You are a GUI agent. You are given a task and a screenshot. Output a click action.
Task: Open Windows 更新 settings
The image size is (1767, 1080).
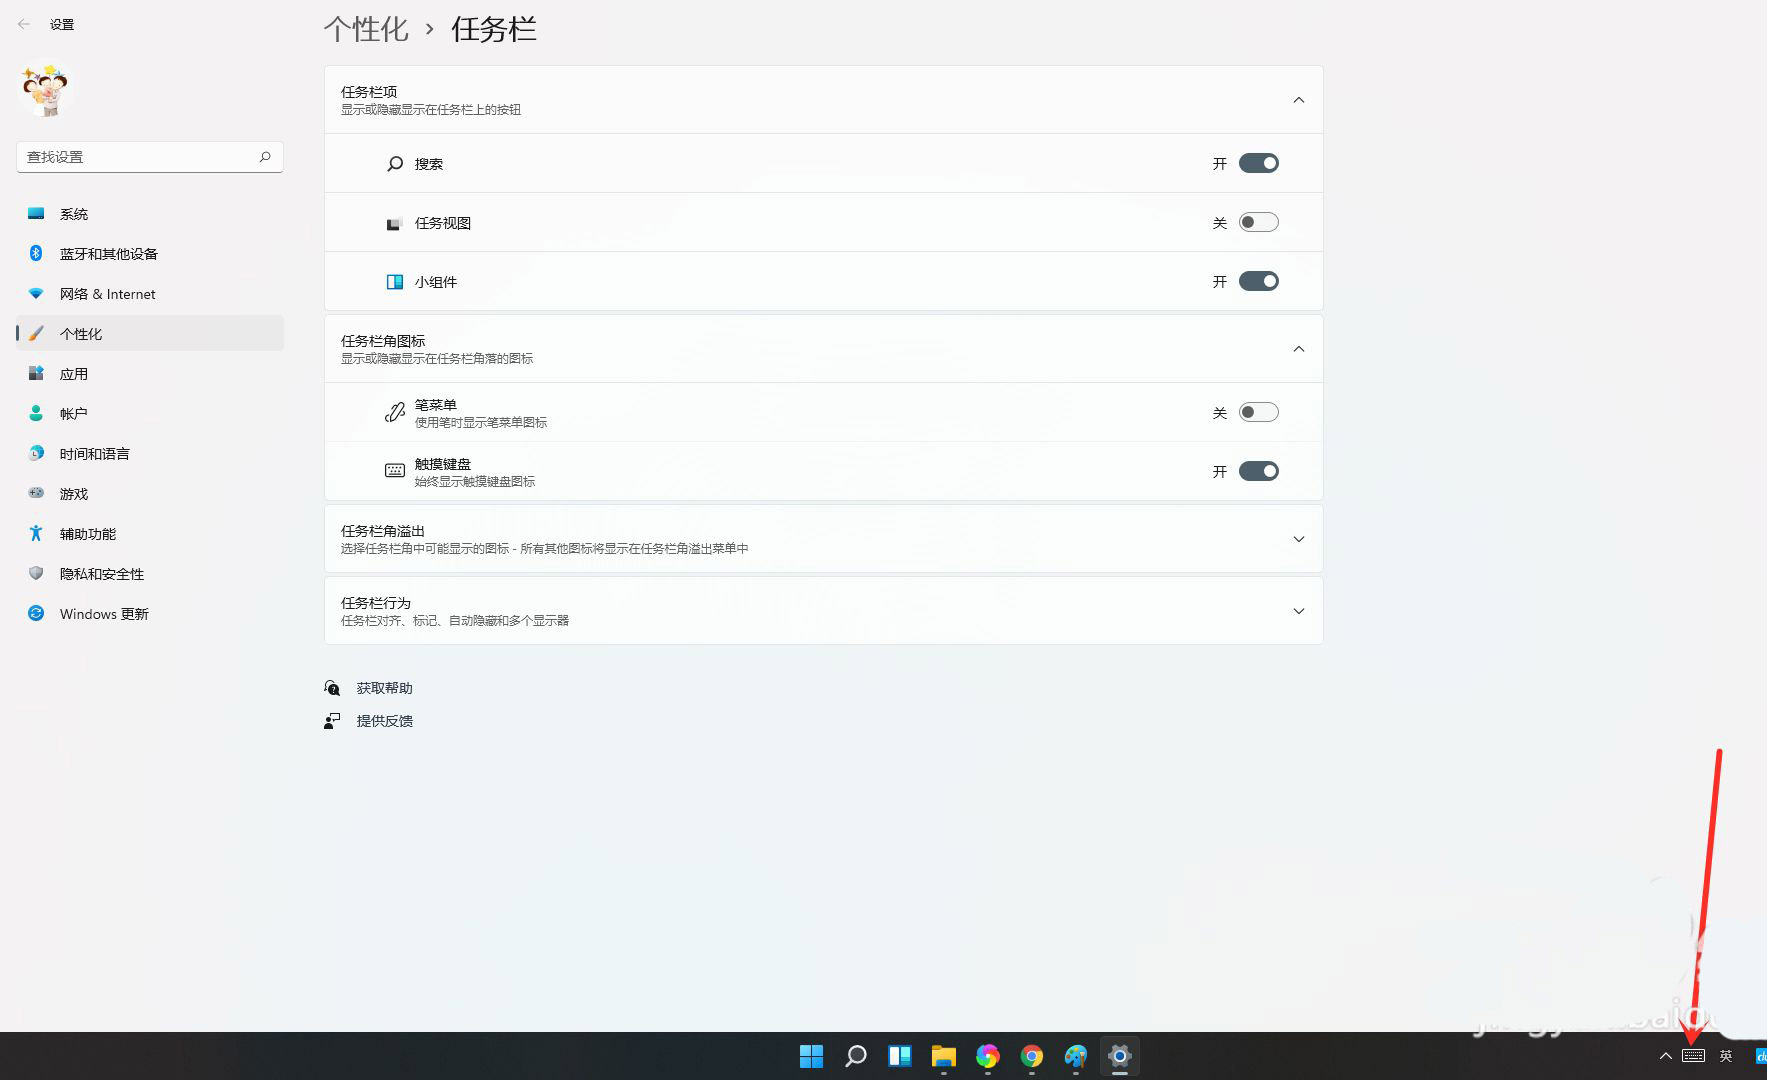[x=102, y=613]
